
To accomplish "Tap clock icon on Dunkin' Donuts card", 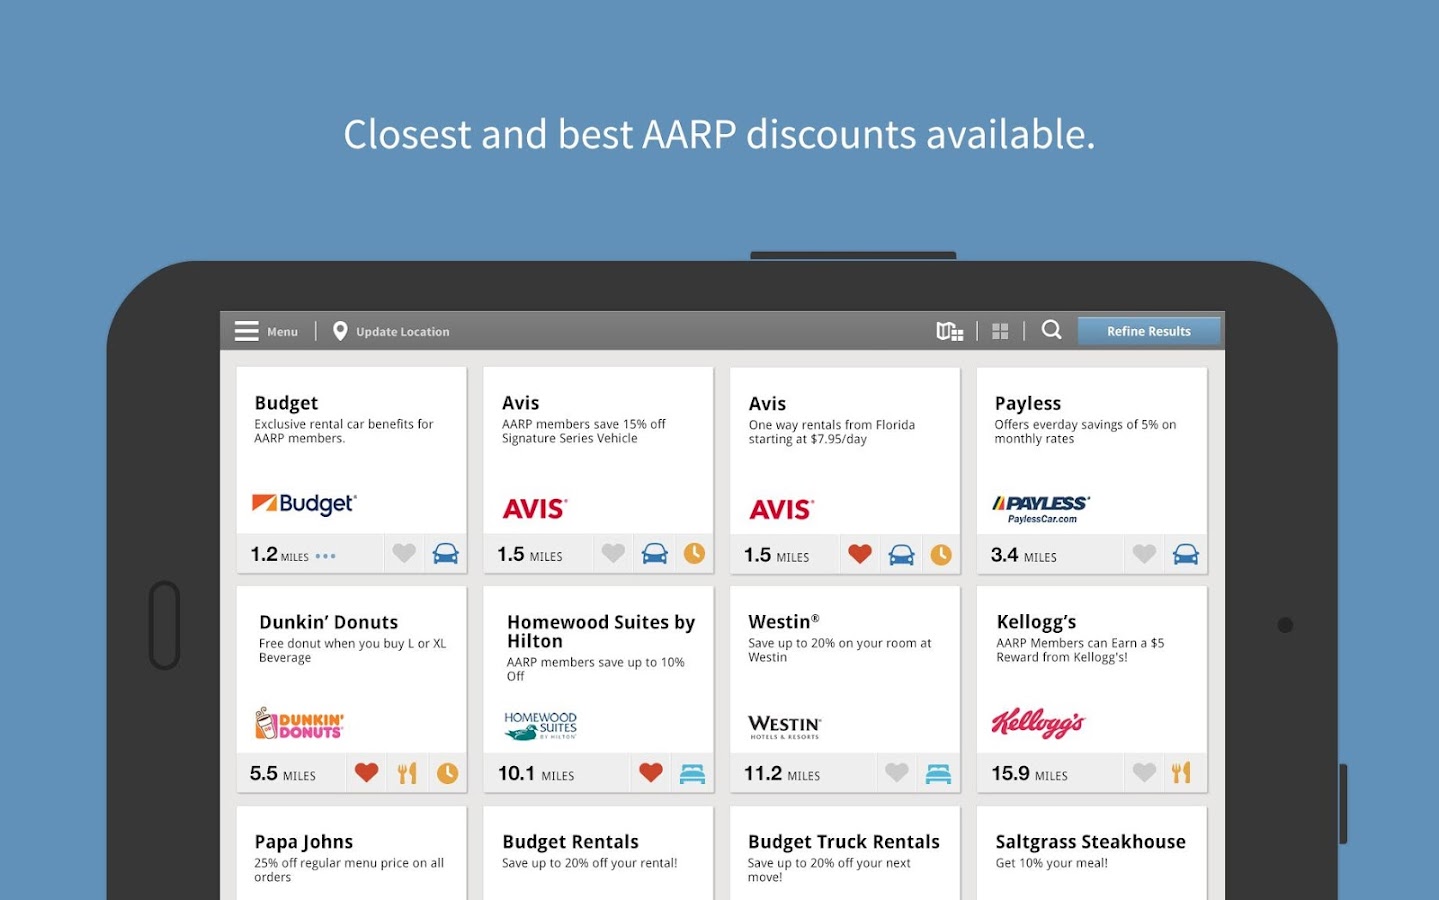I will click(447, 773).
